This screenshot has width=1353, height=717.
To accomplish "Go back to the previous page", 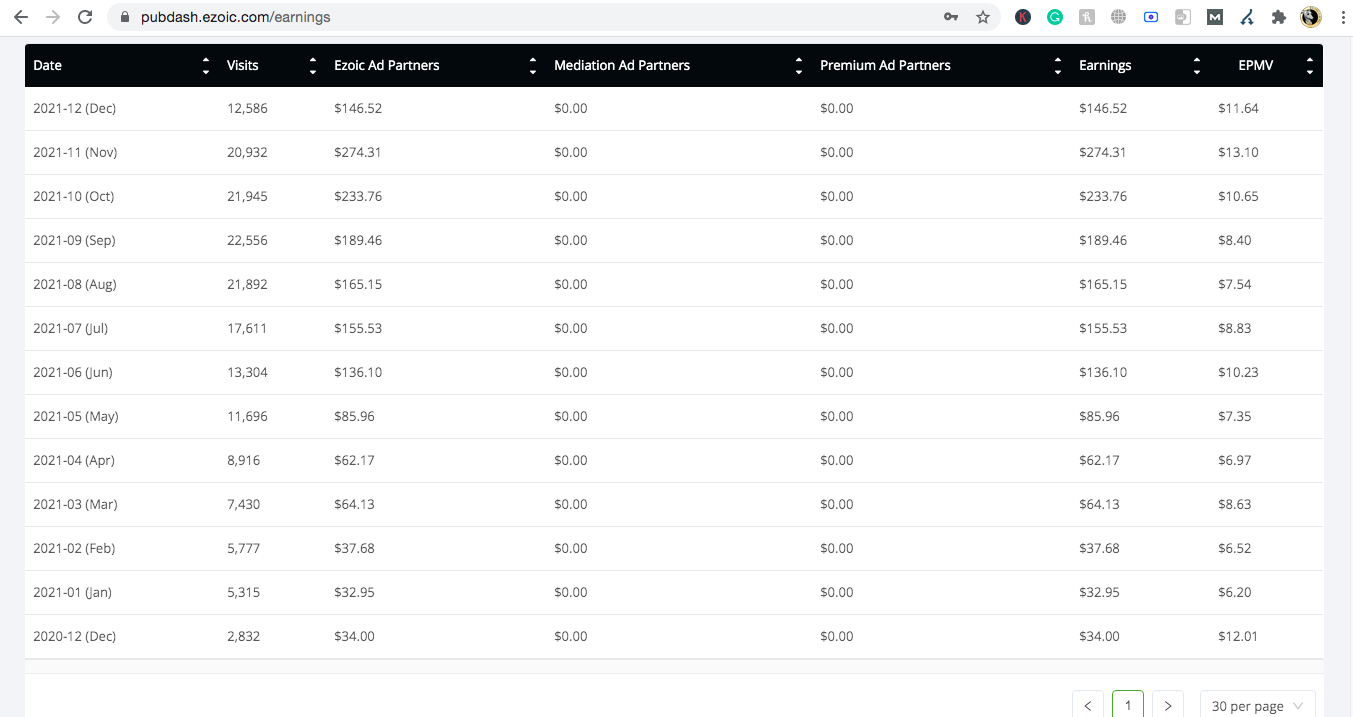I will coord(21,17).
